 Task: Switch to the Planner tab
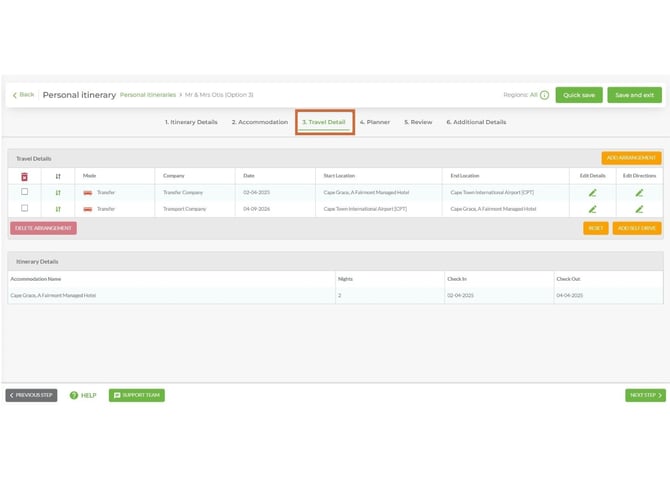375,122
